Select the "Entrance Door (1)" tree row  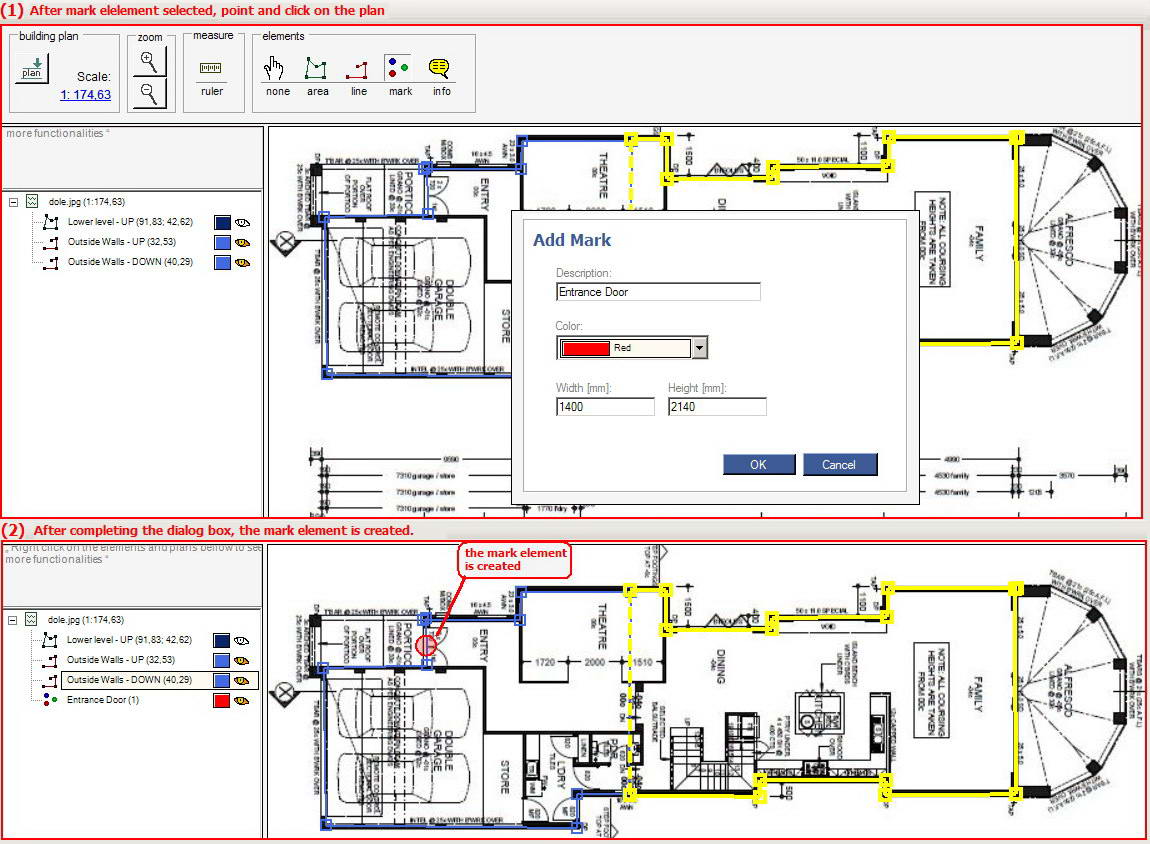tap(103, 700)
